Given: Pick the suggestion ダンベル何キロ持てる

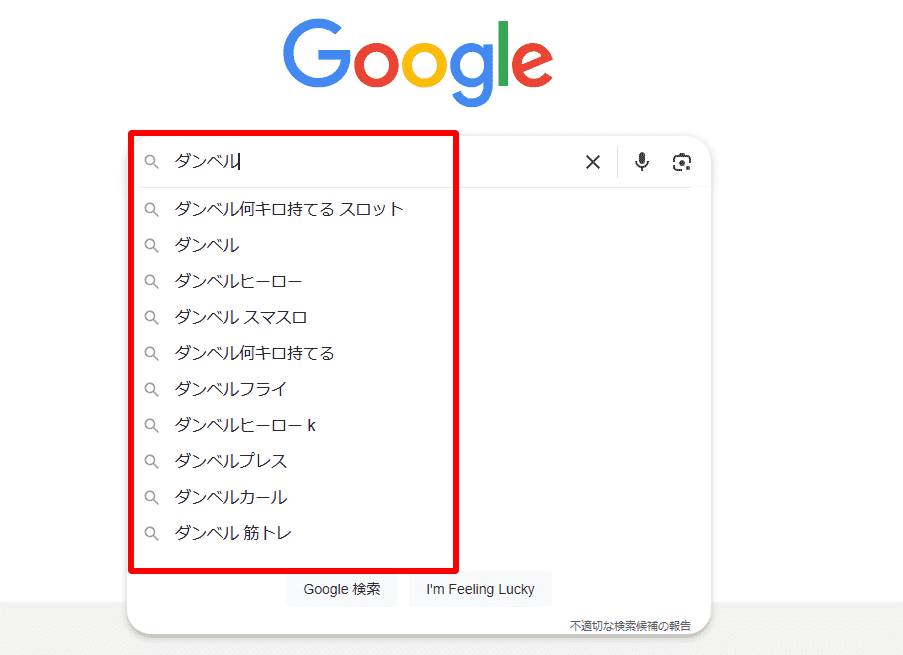Looking at the screenshot, I should 254,353.
